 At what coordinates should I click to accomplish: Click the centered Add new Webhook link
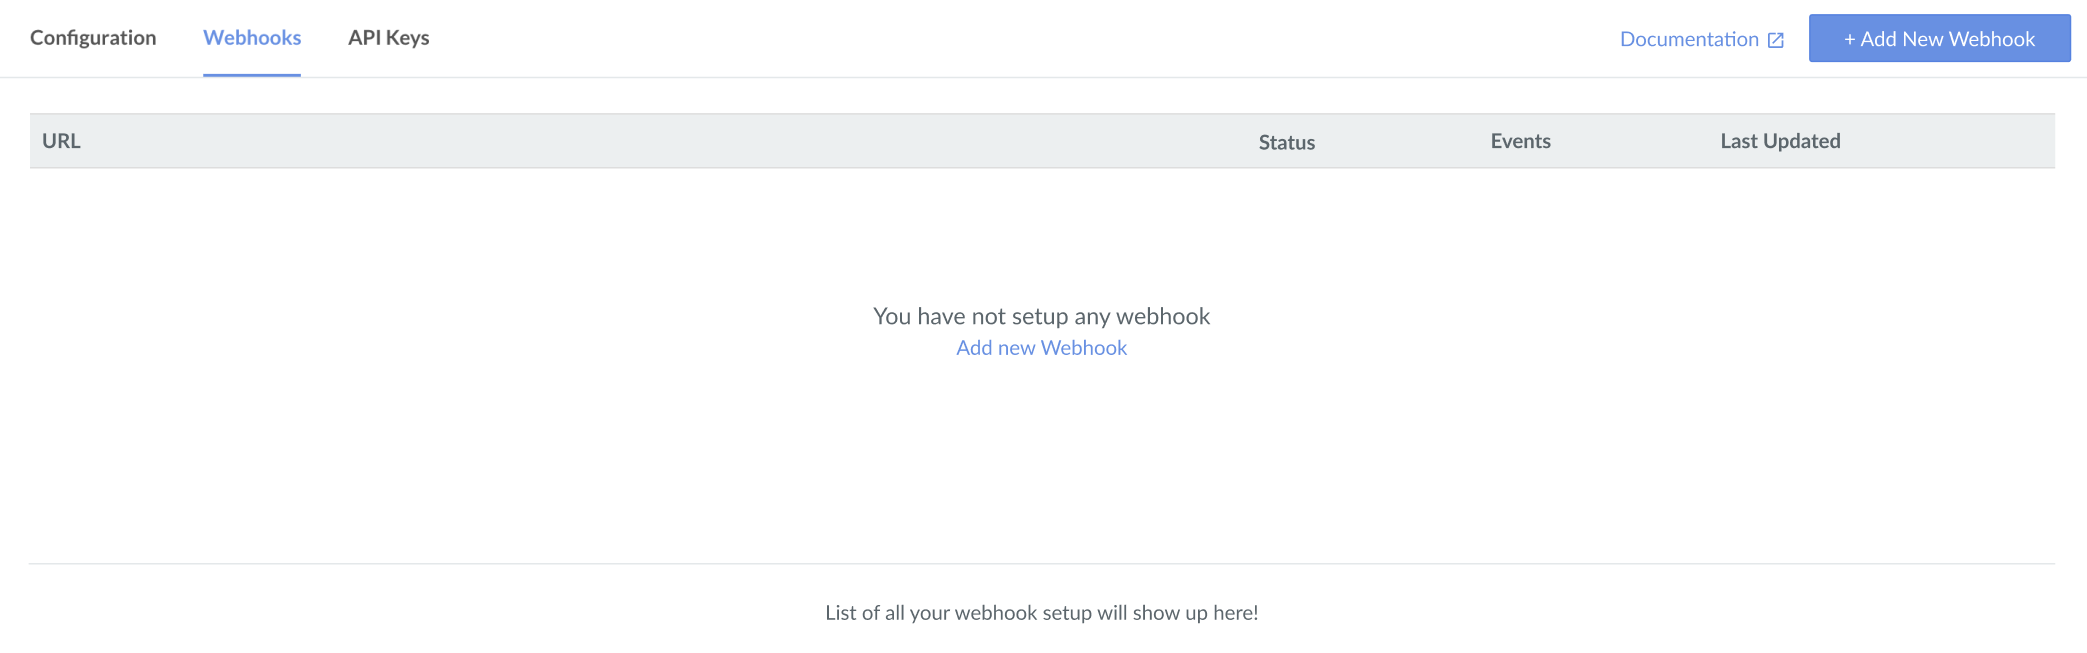coord(1041,348)
